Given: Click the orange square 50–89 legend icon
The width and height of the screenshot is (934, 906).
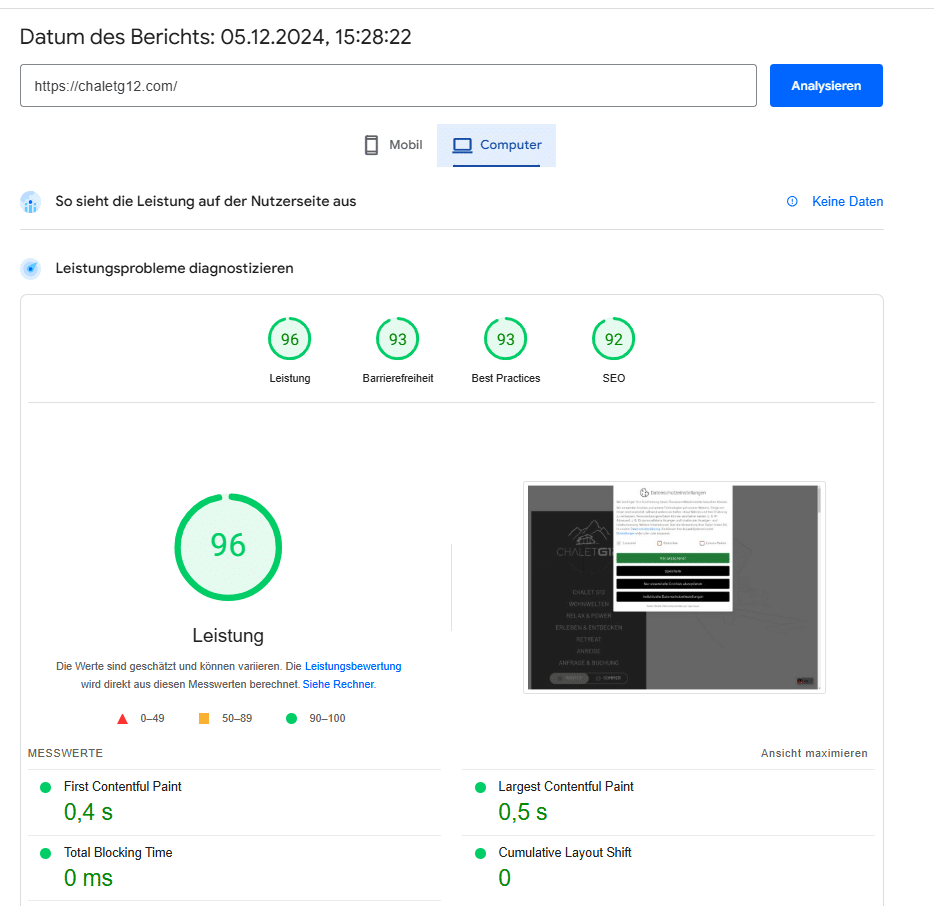Looking at the screenshot, I should pyautogui.click(x=204, y=718).
